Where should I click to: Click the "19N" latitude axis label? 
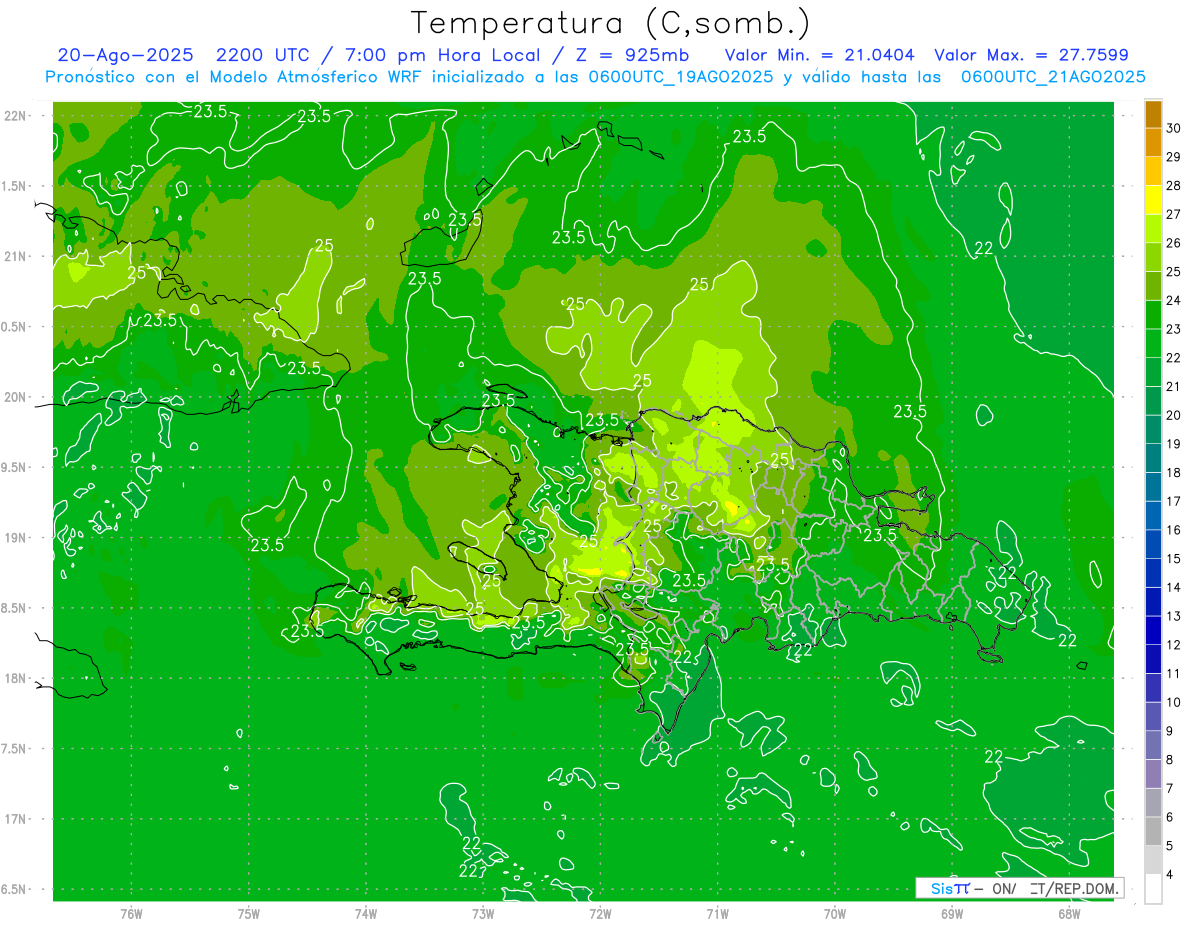[x=15, y=538]
